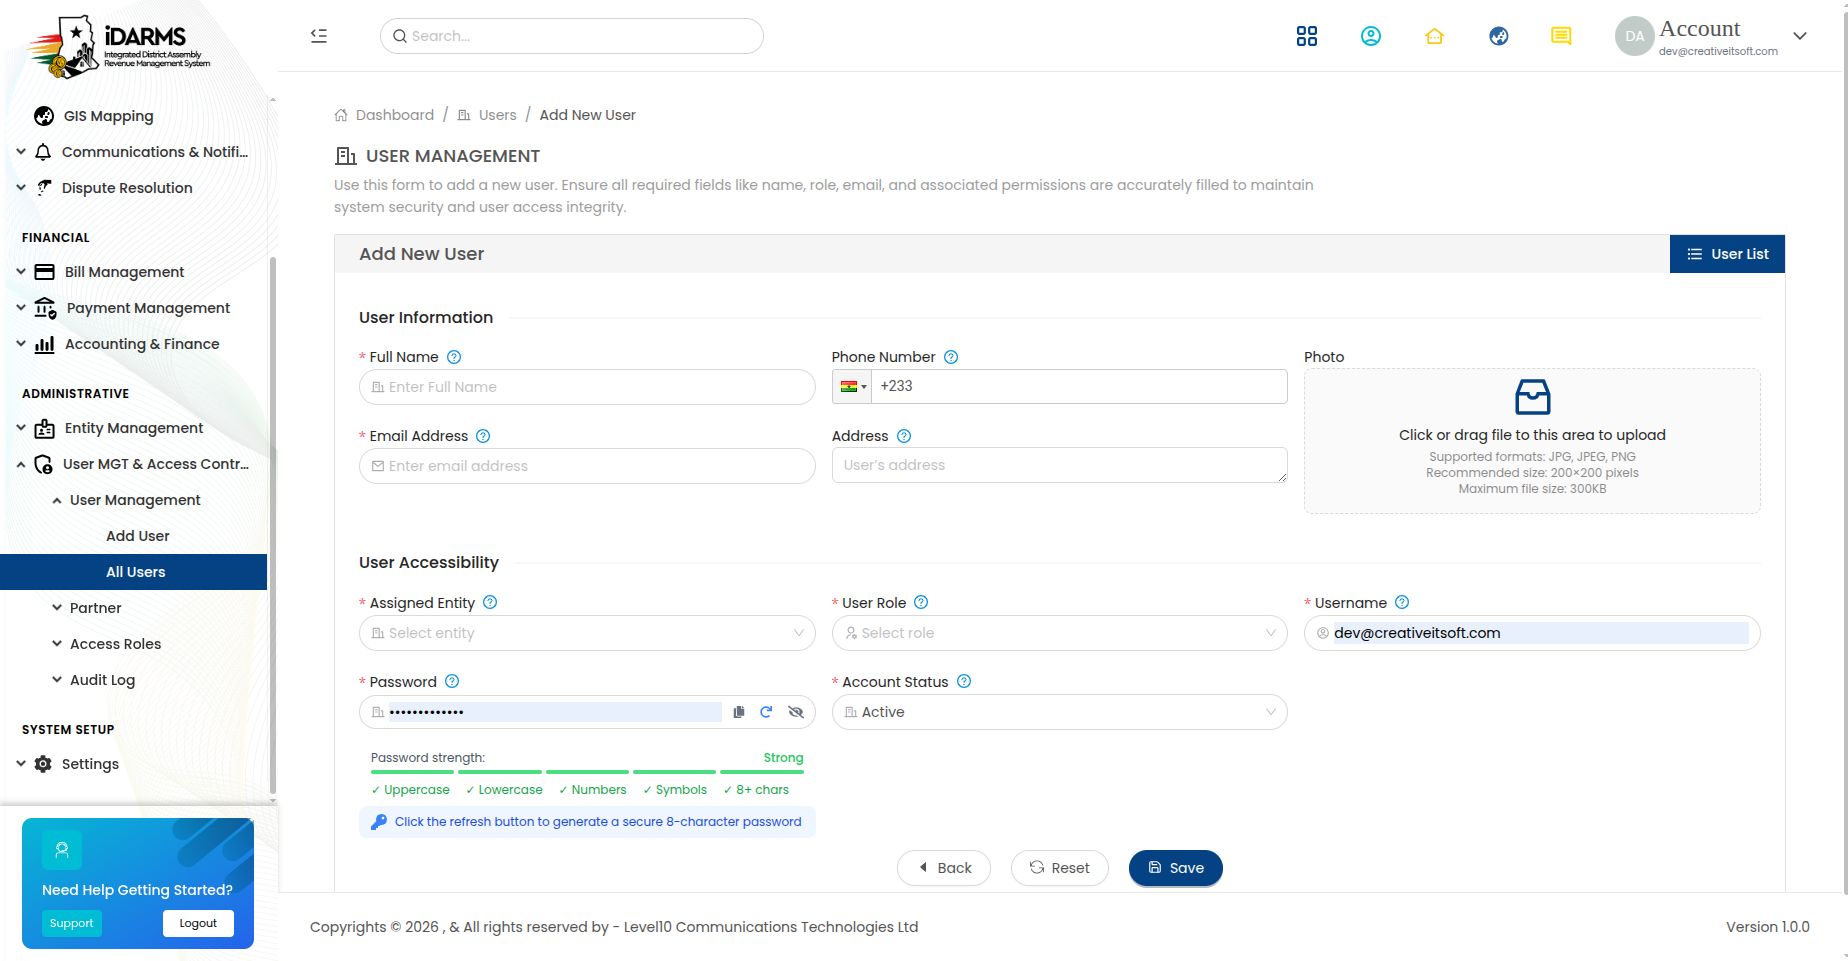The image size is (1848, 961).
Task: Focus the Enter Full Name field
Action: [x=587, y=387]
